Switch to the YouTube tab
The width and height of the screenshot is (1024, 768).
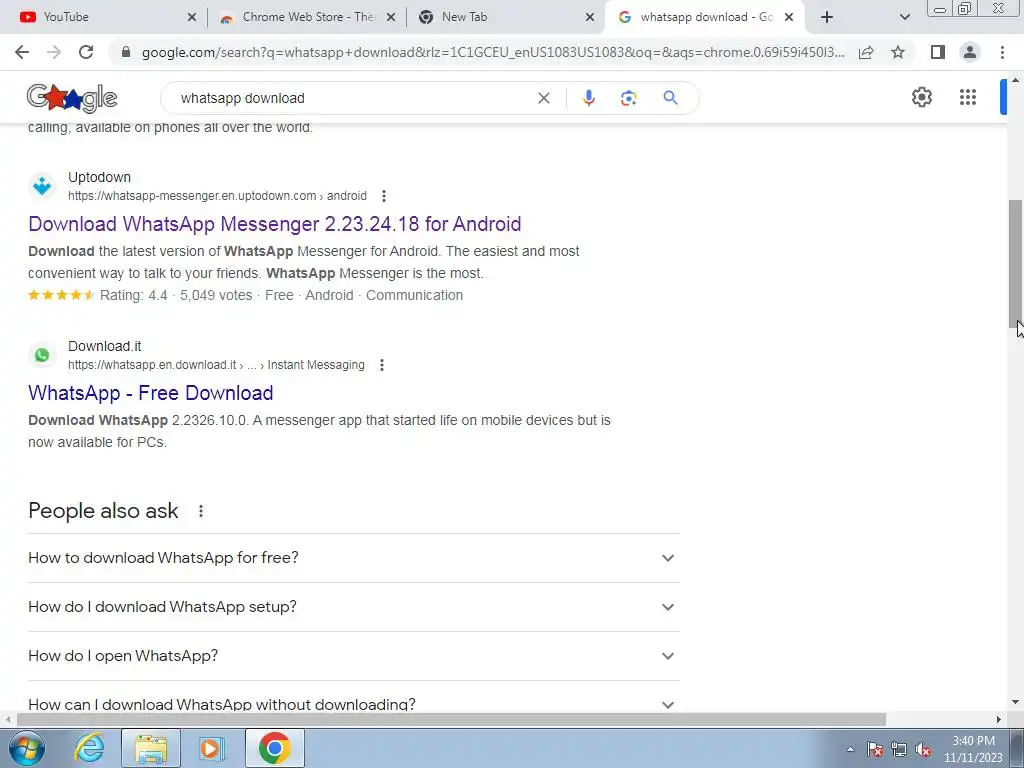pos(102,17)
